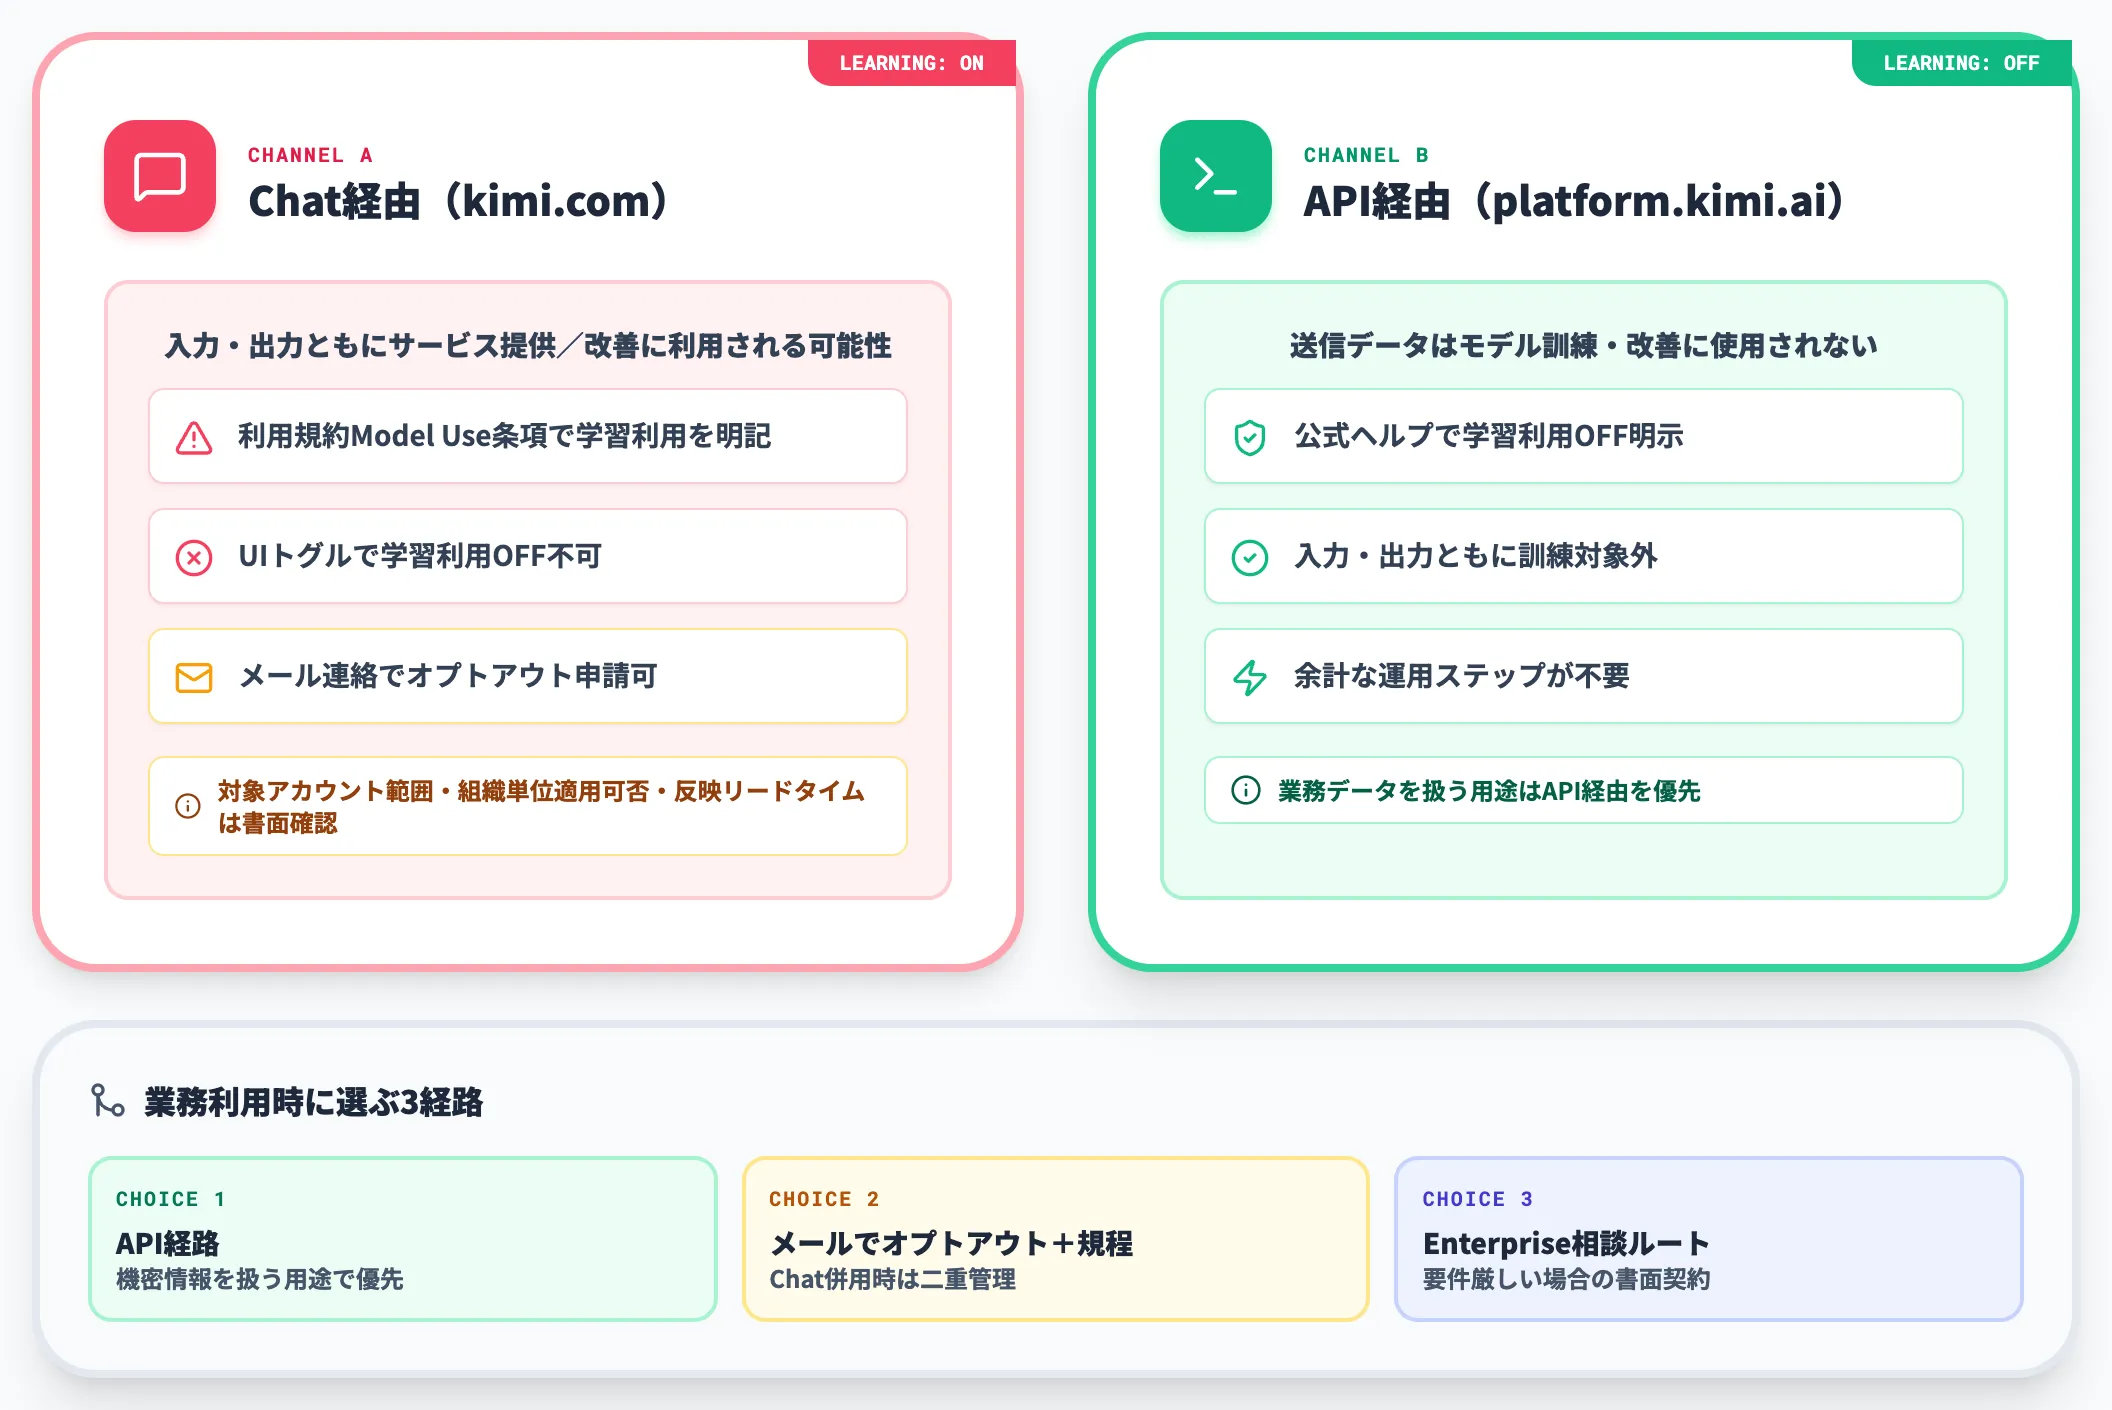
Task: Click the 余計な運用ステップが不要 row
Action: click(x=1584, y=676)
